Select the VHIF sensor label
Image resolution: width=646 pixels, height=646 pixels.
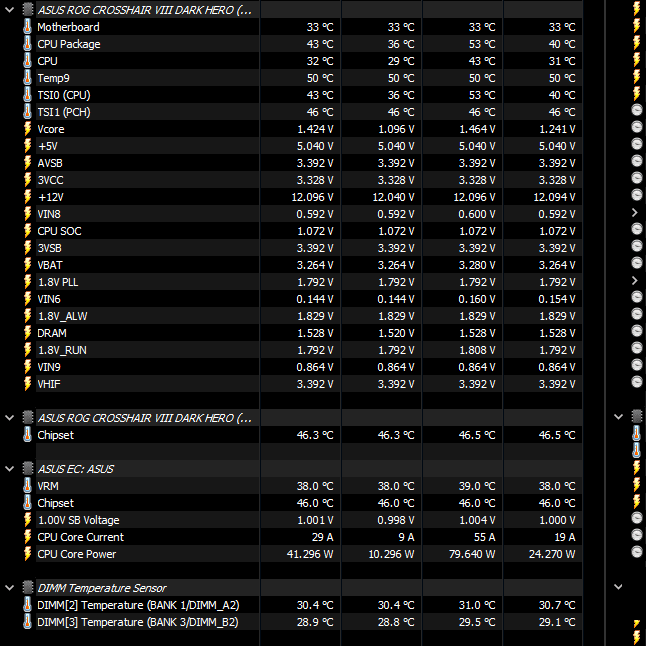point(49,384)
